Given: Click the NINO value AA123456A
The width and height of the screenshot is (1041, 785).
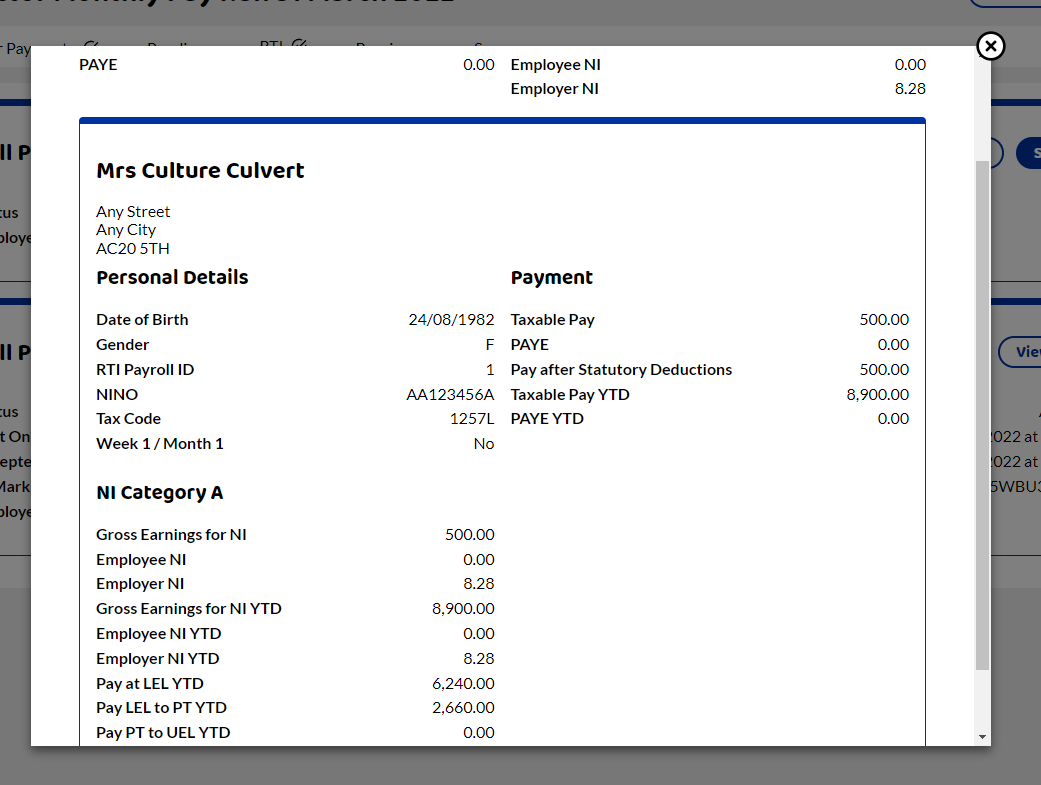Looking at the screenshot, I should (x=452, y=394).
